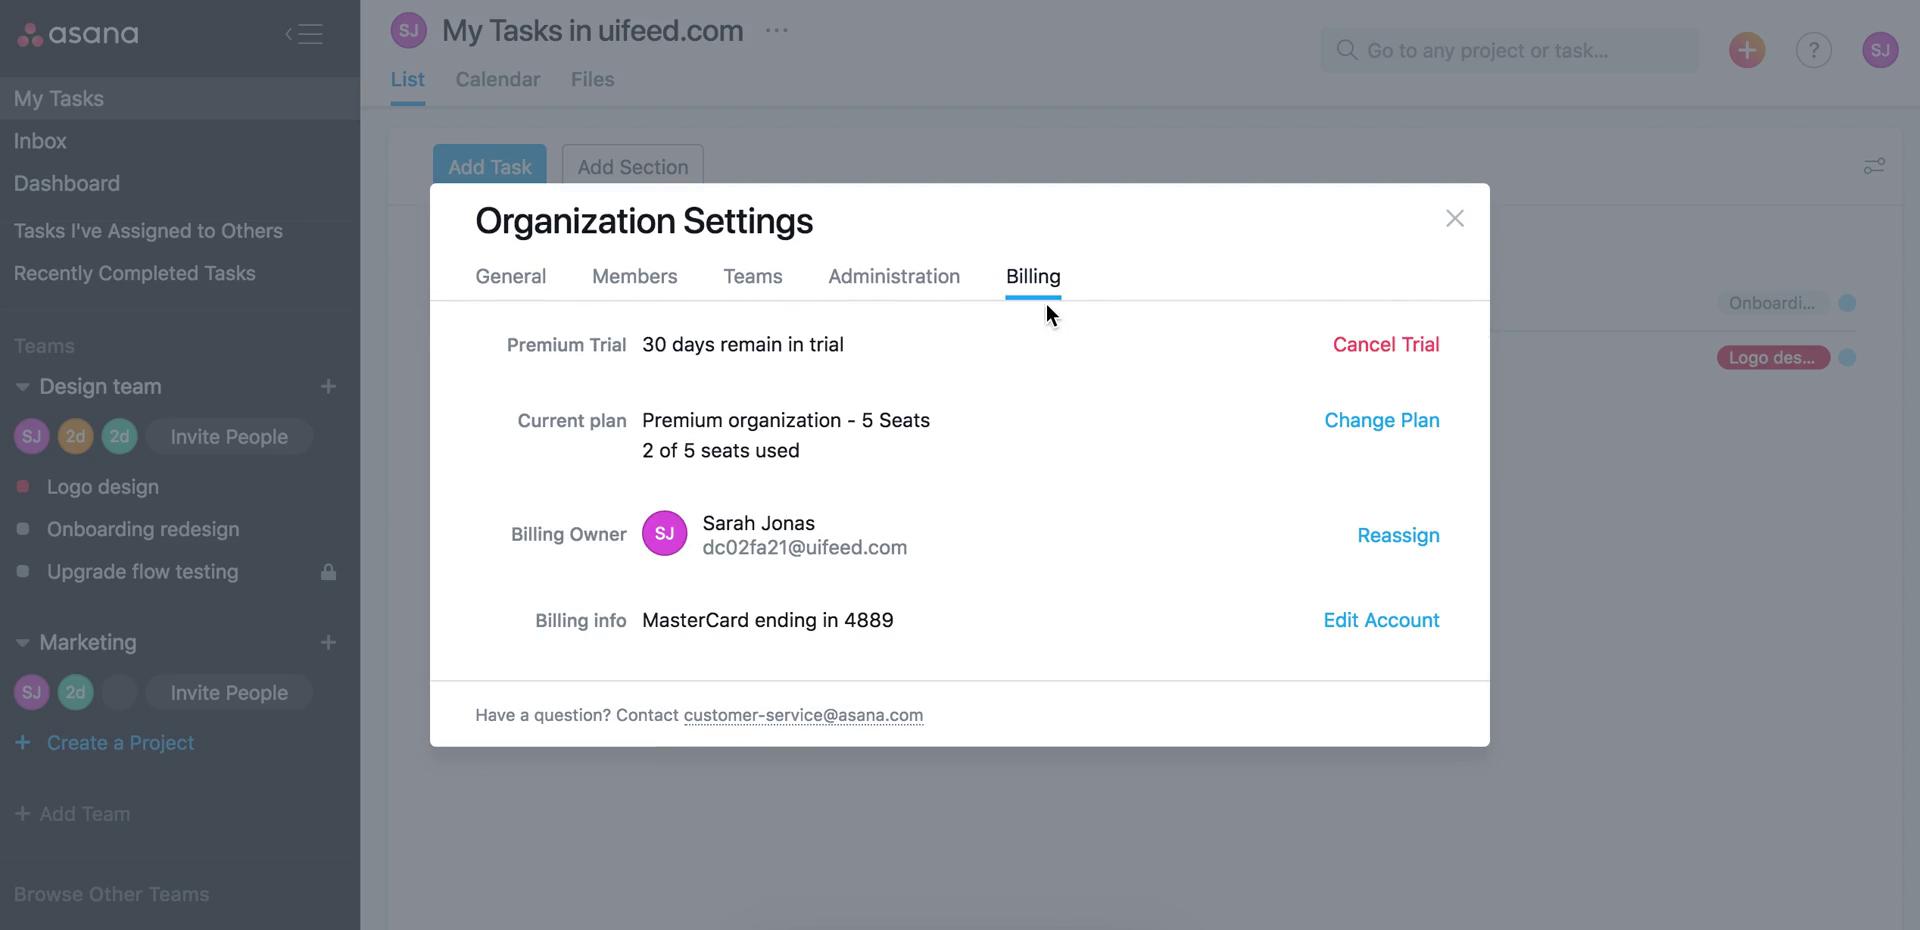
Task: Click the Cancel Trial link
Action: [x=1386, y=345]
